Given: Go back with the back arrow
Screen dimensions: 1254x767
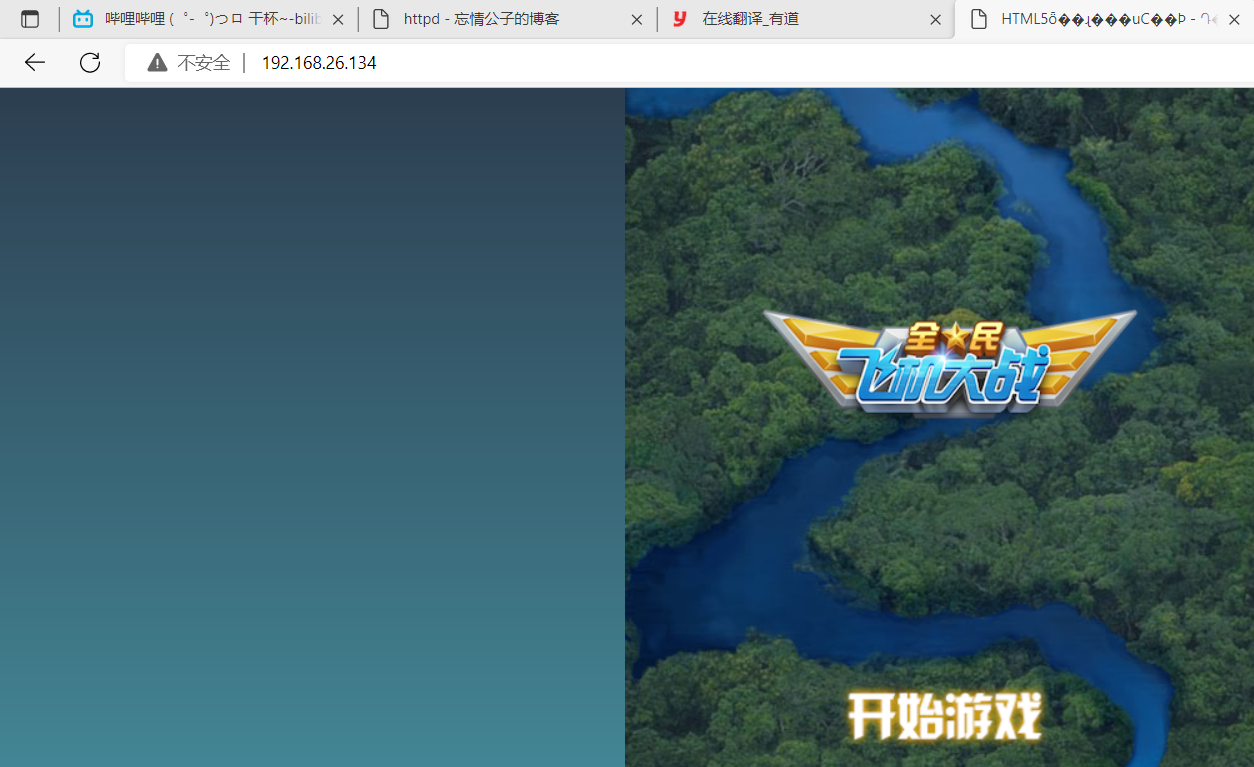Looking at the screenshot, I should (35, 63).
